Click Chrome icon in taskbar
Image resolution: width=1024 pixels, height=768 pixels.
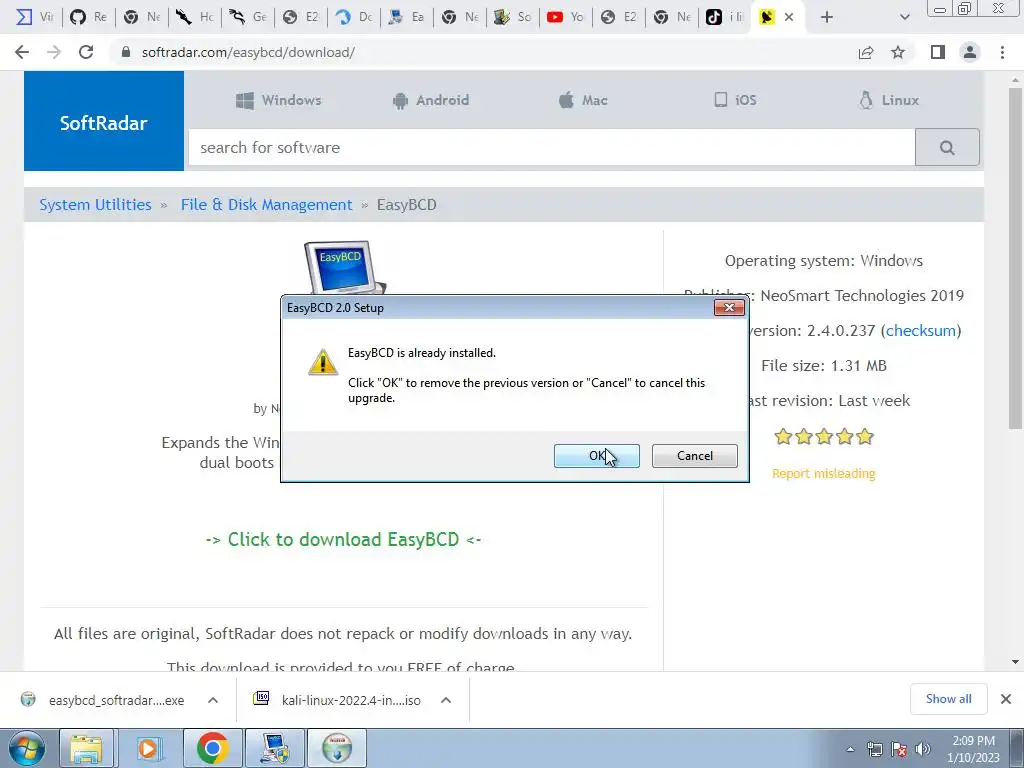click(x=212, y=748)
